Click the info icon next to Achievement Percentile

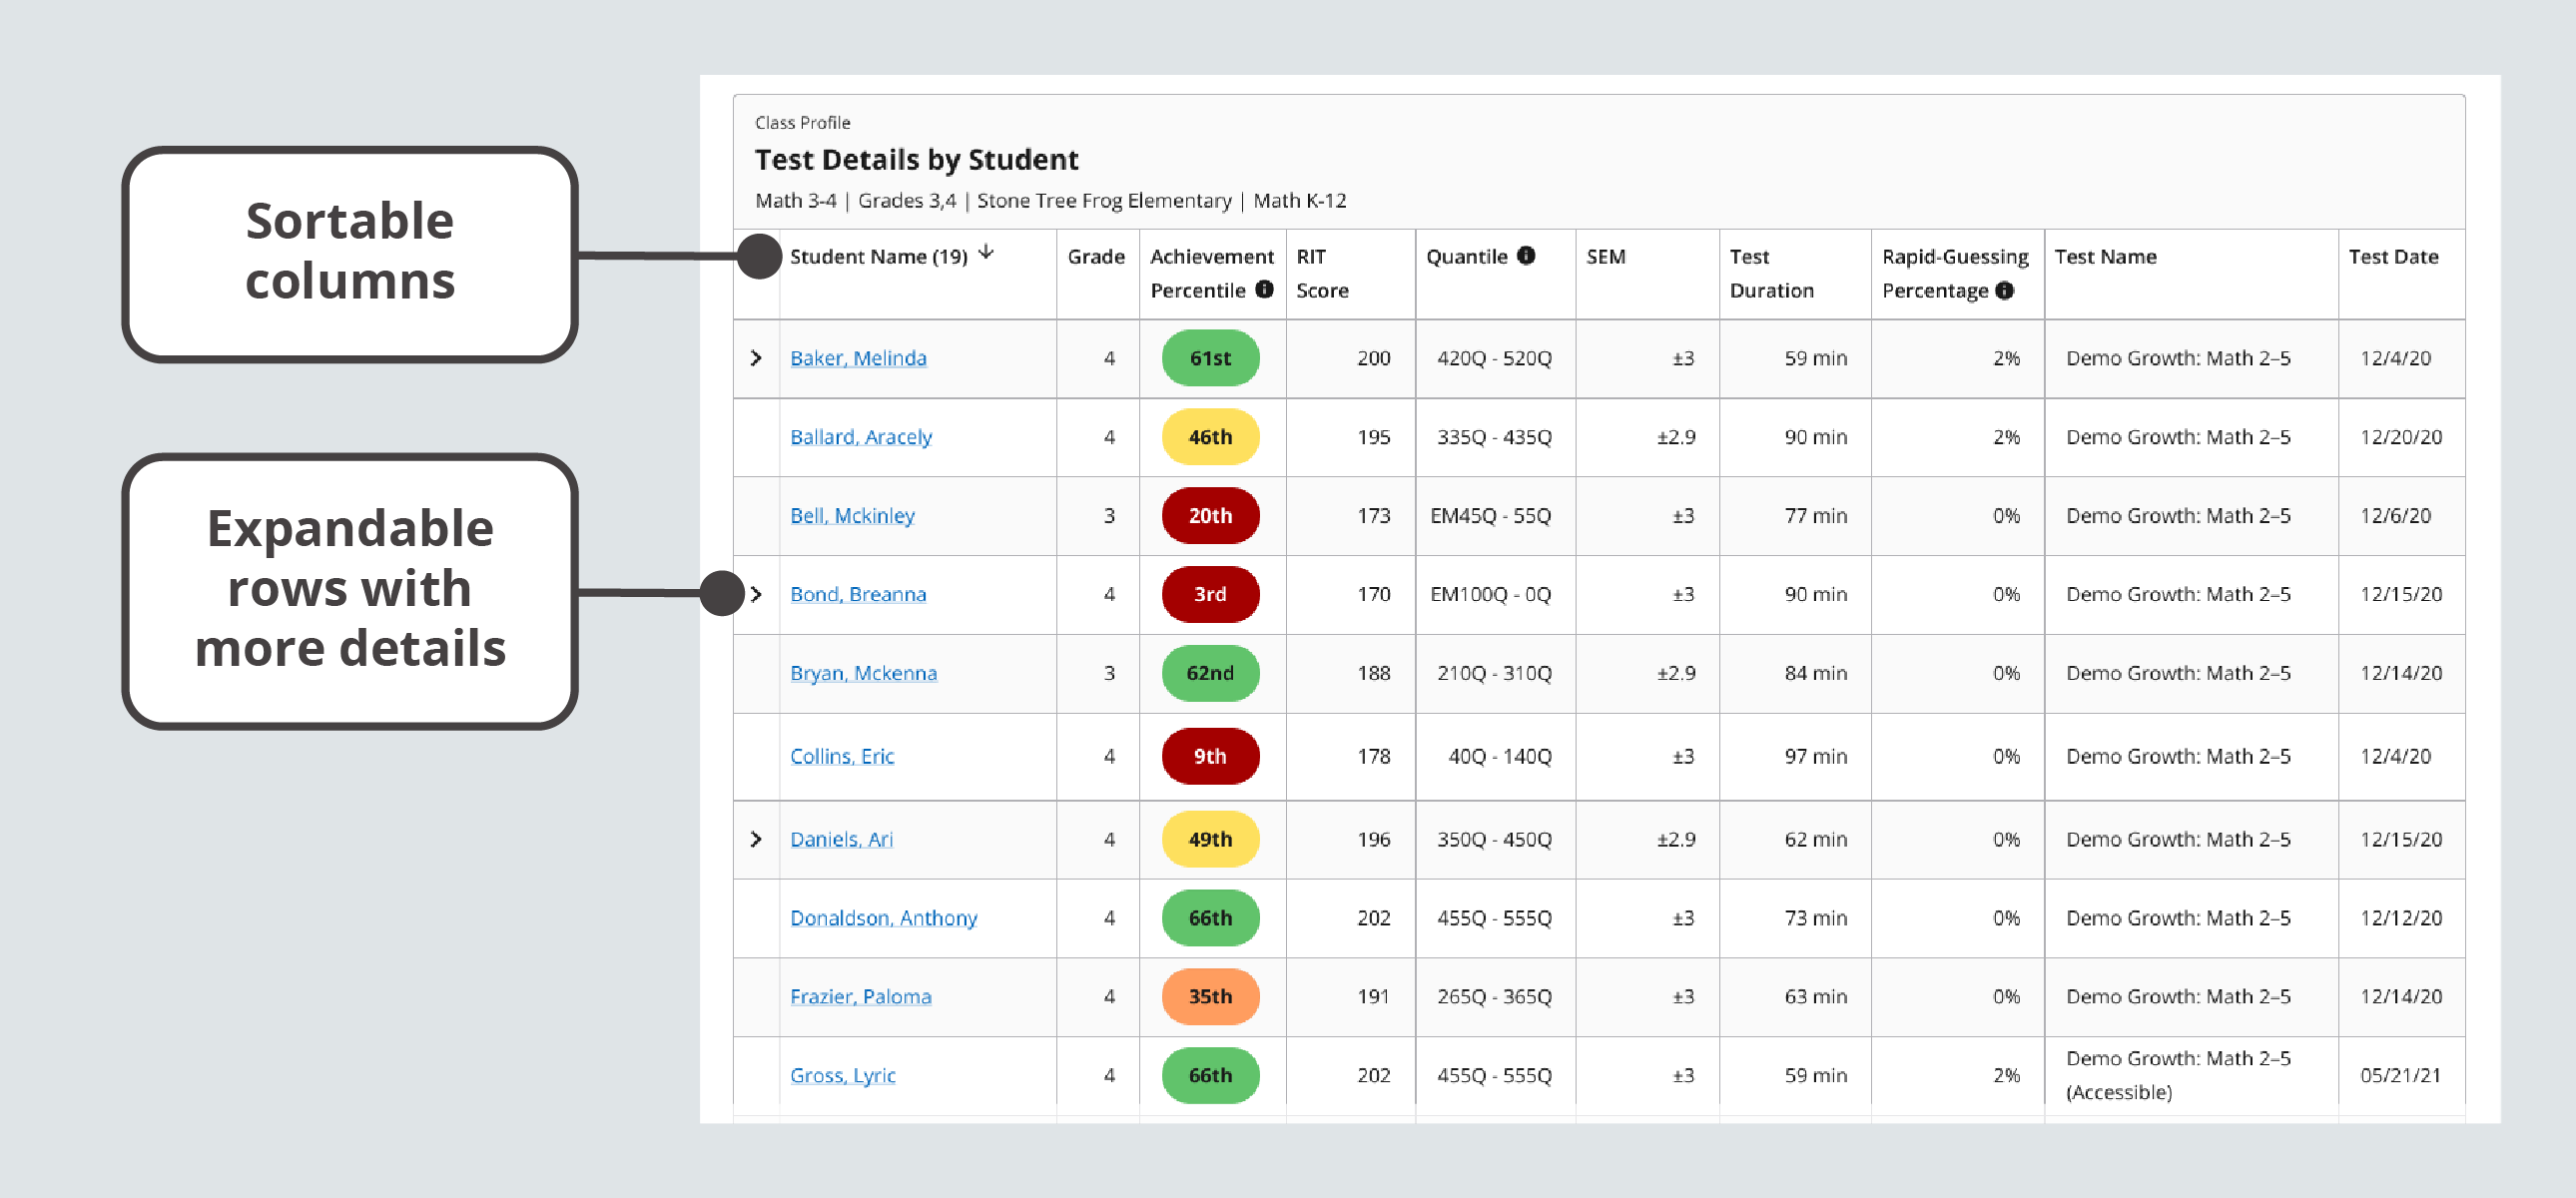click(1264, 291)
